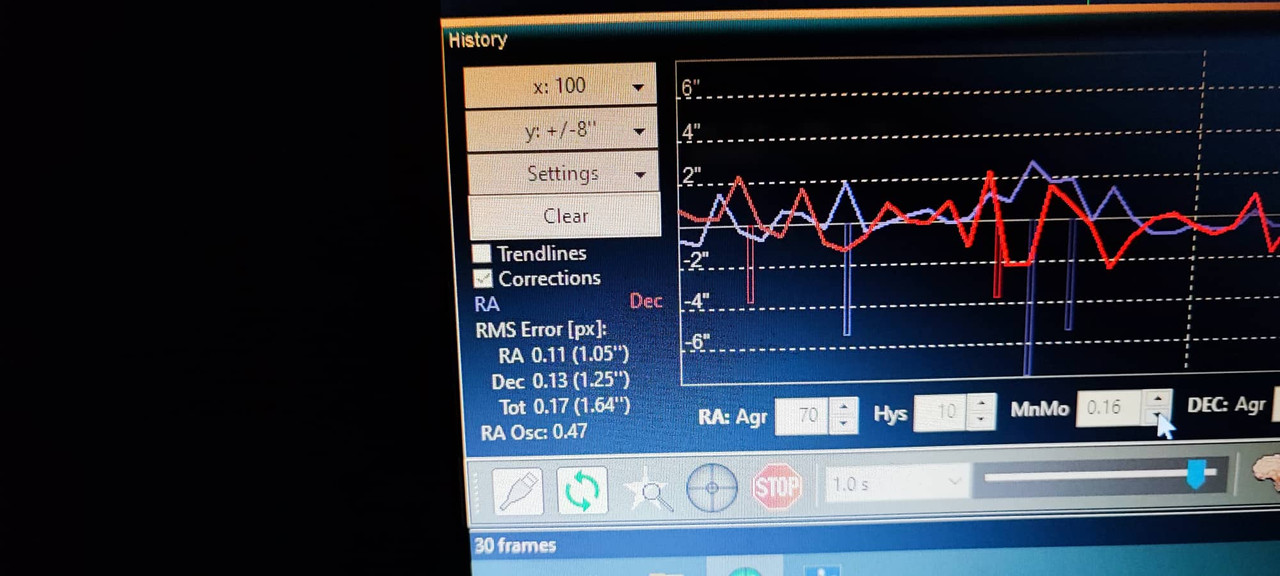The image size is (1280, 576).
Task: Open the y: +/-8" range dropdown
Action: click(560, 130)
